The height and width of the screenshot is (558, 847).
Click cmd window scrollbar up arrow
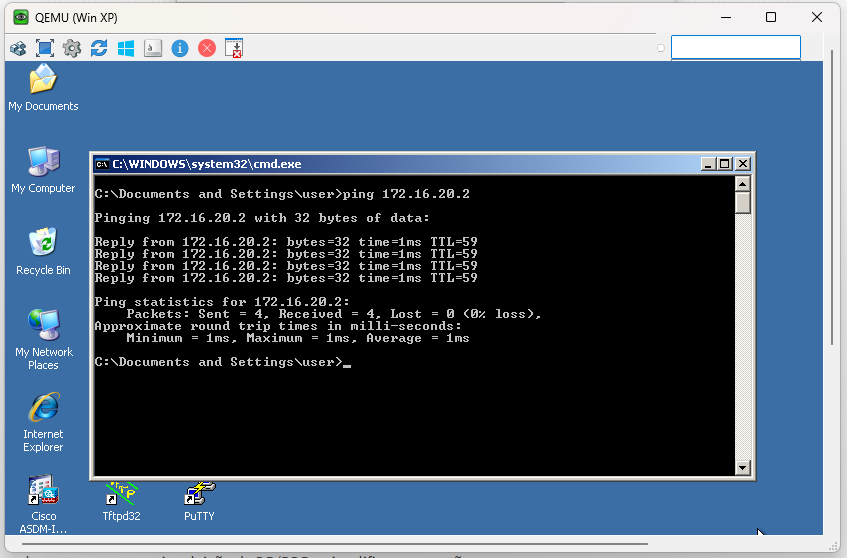pos(742,183)
